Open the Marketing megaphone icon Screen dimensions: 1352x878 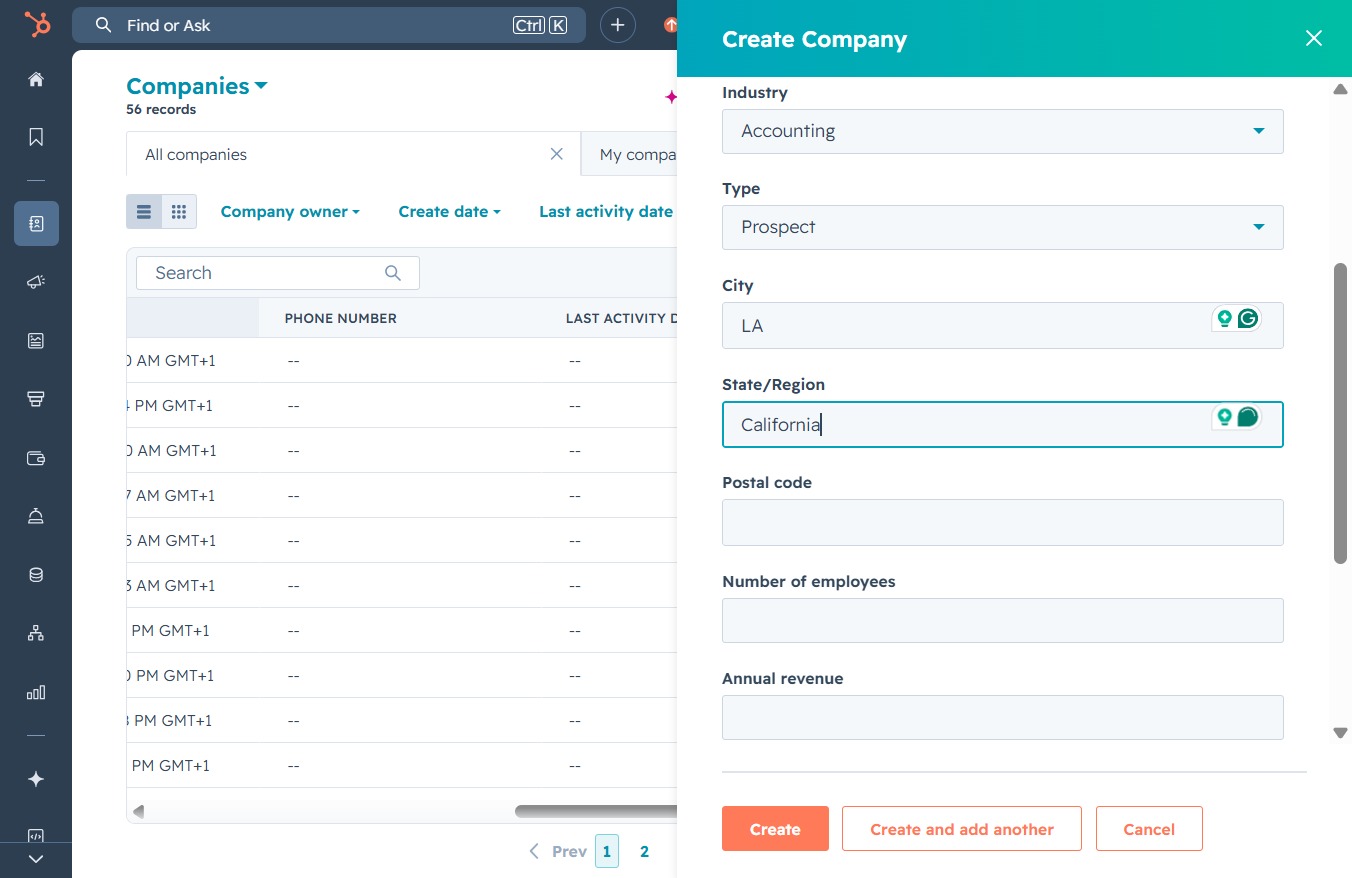tap(36, 282)
